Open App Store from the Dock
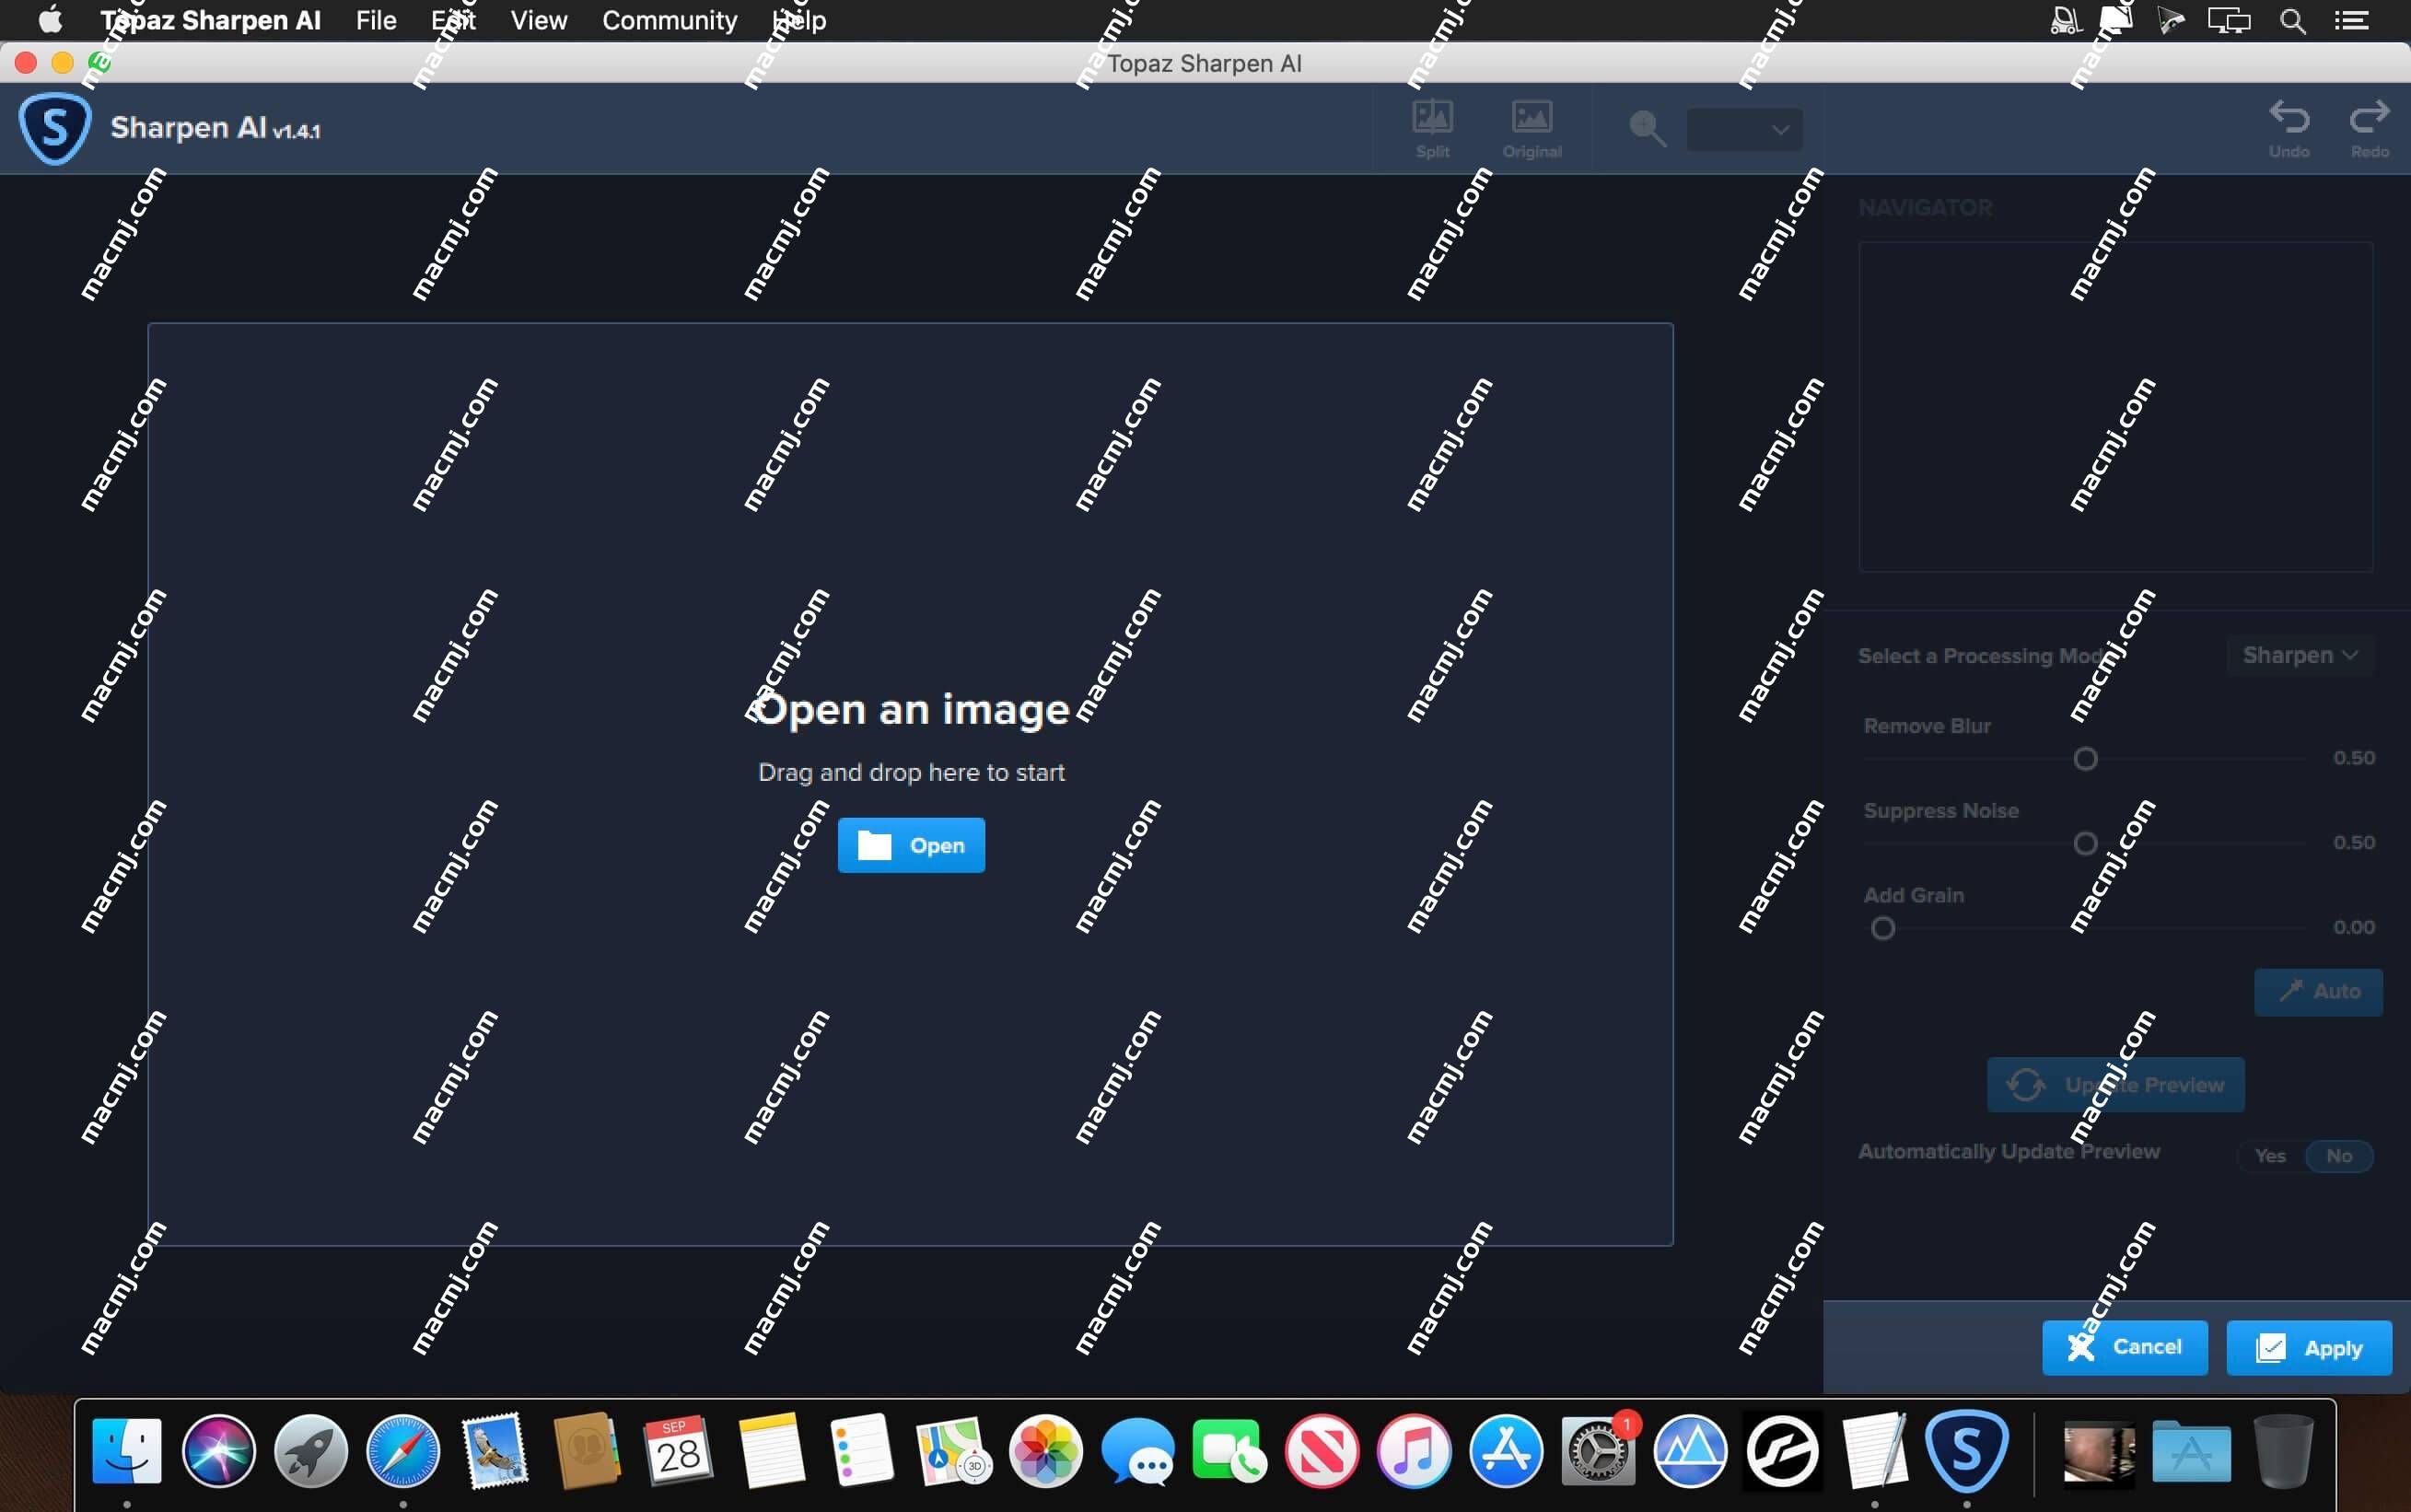The image size is (2411, 1512). click(x=1506, y=1451)
